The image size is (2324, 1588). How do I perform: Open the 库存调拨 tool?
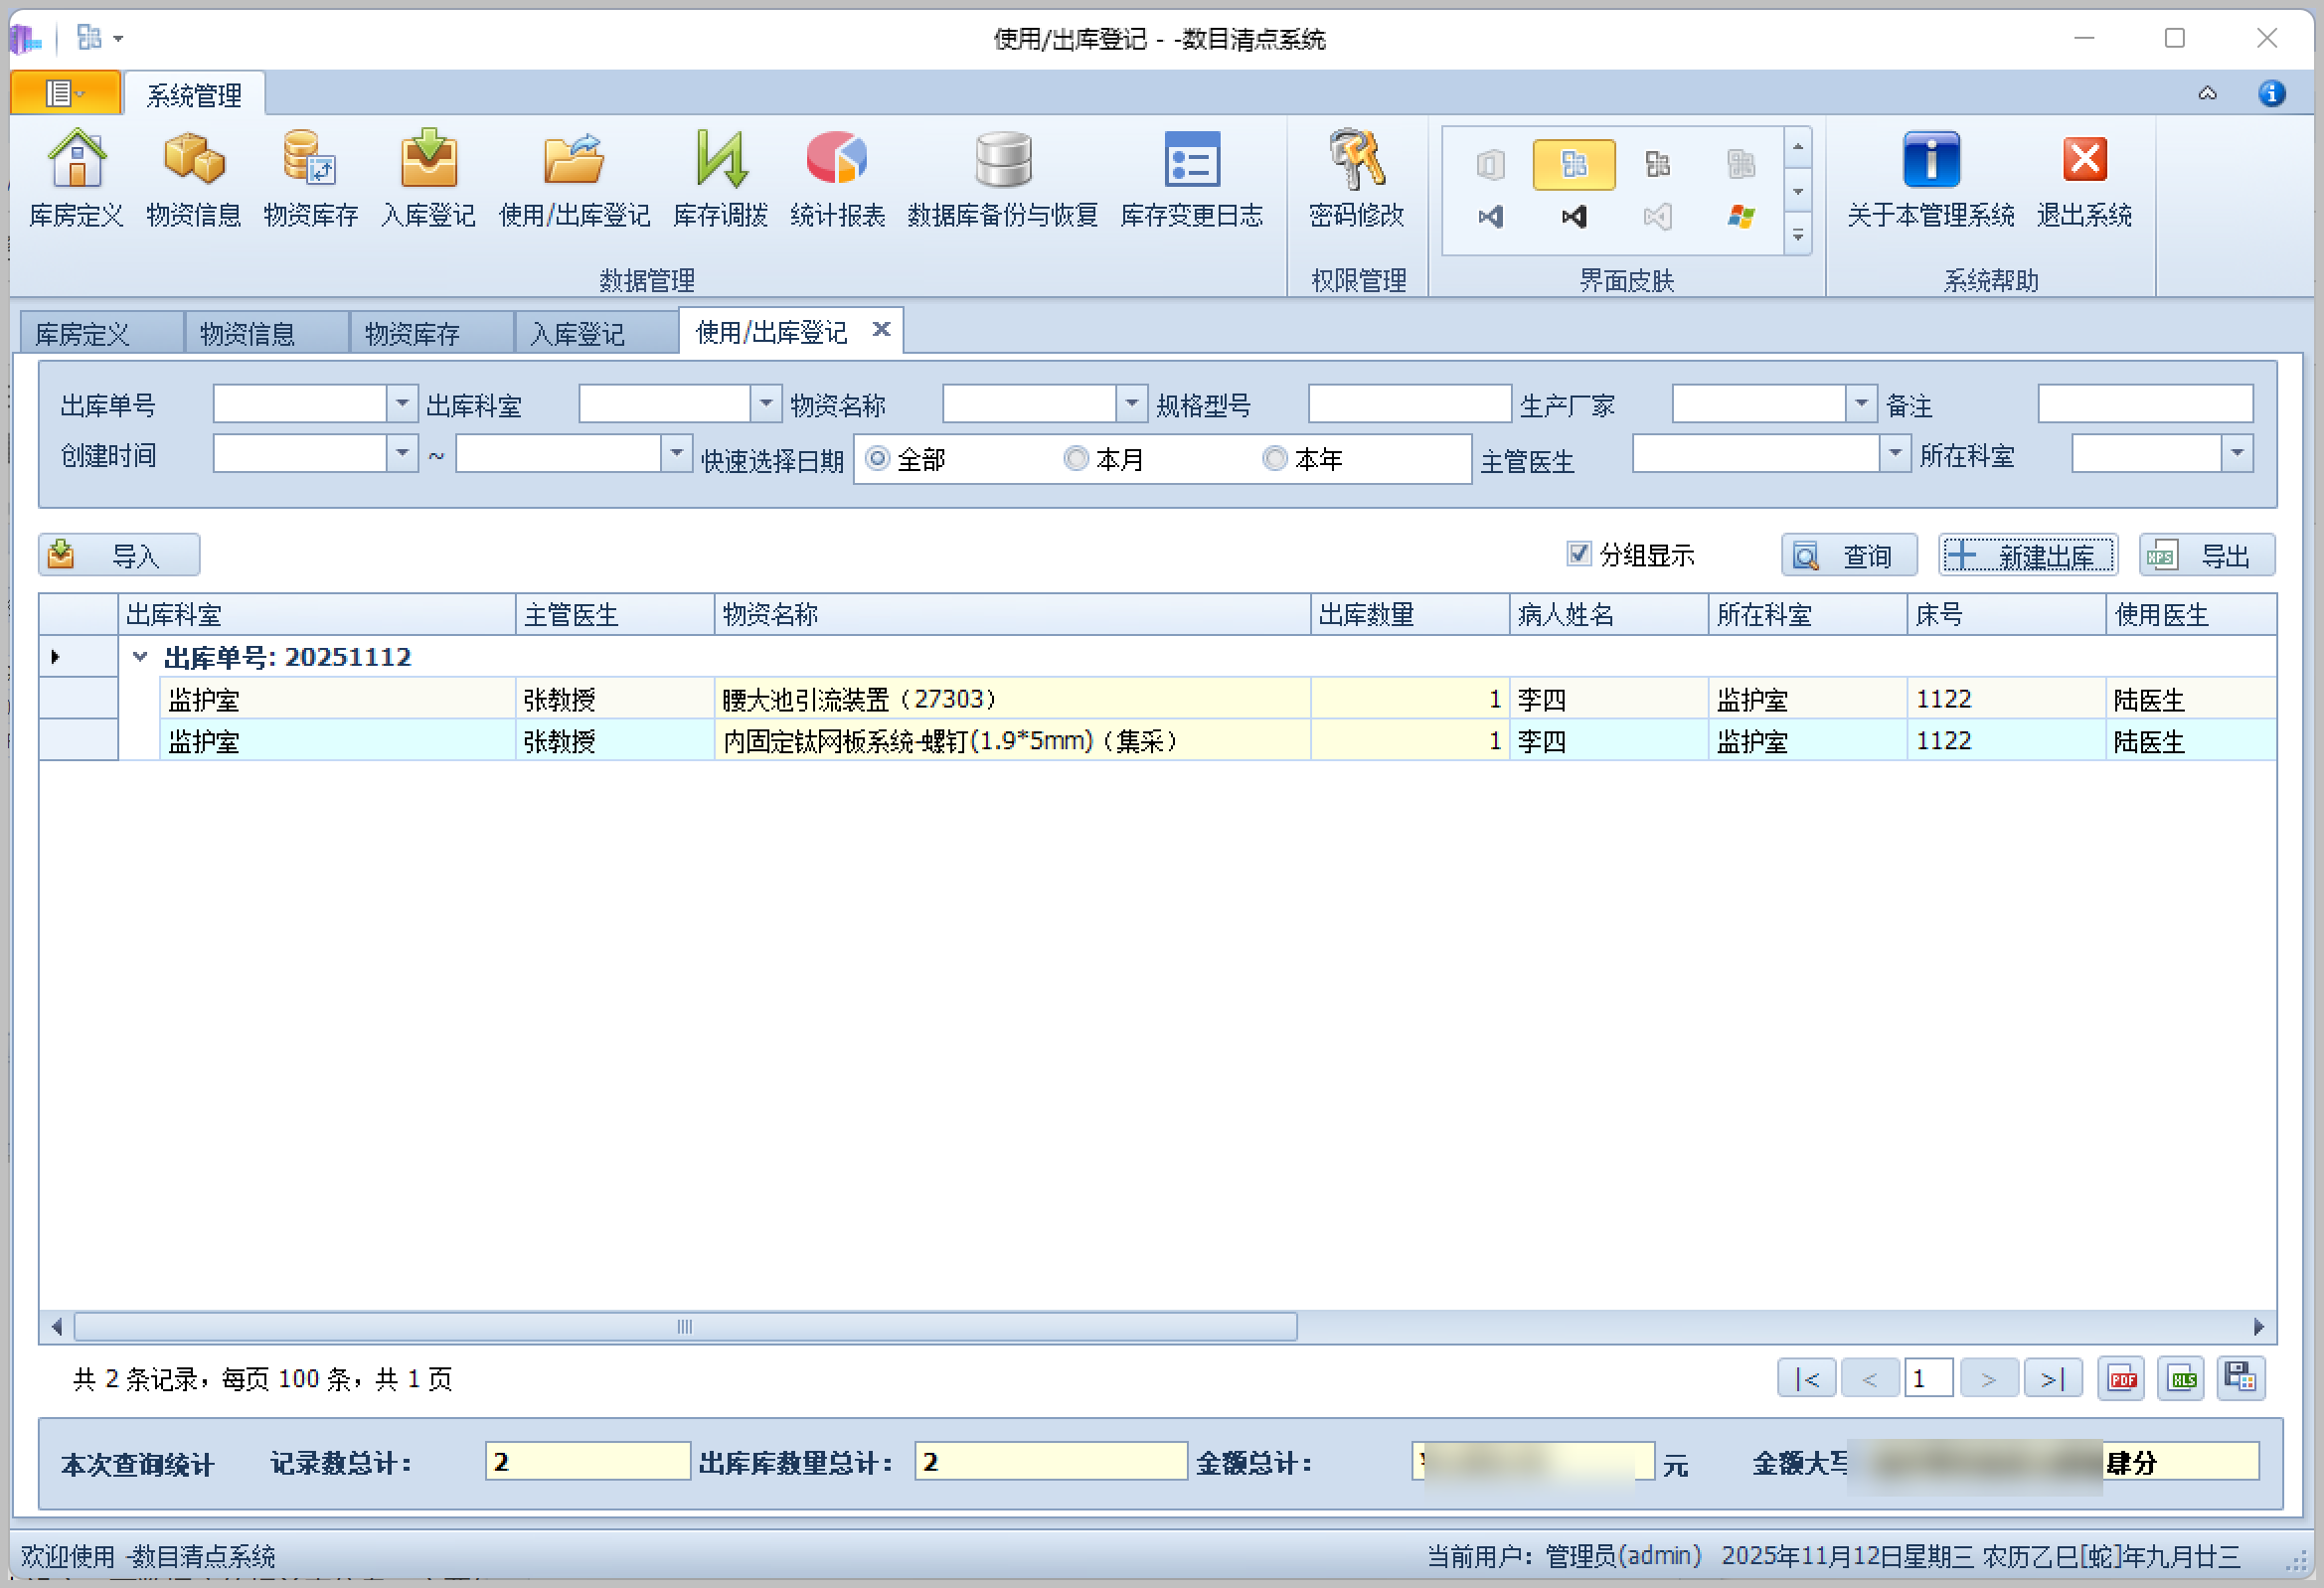coord(720,180)
